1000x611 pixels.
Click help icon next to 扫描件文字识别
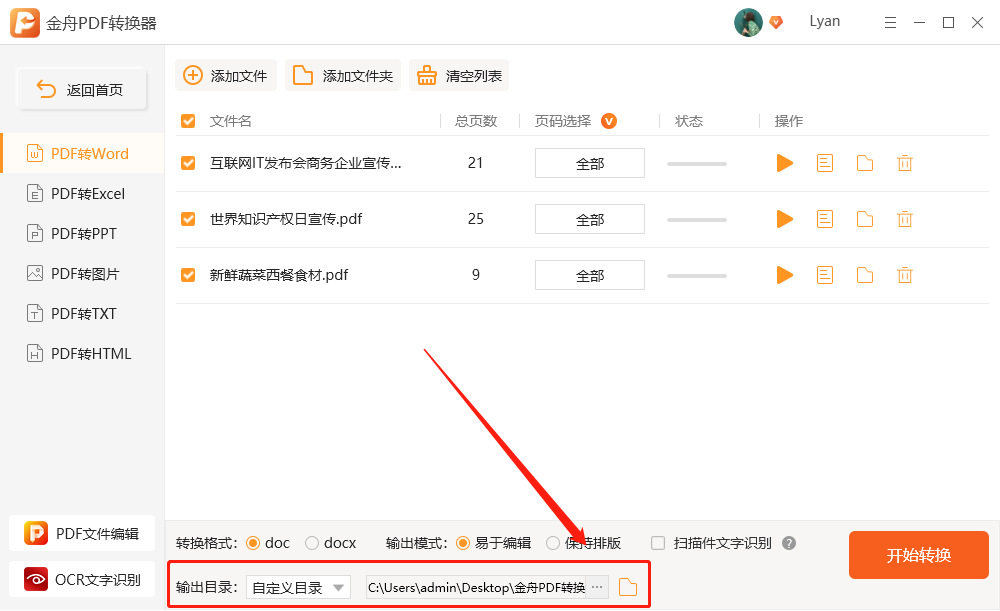point(789,543)
